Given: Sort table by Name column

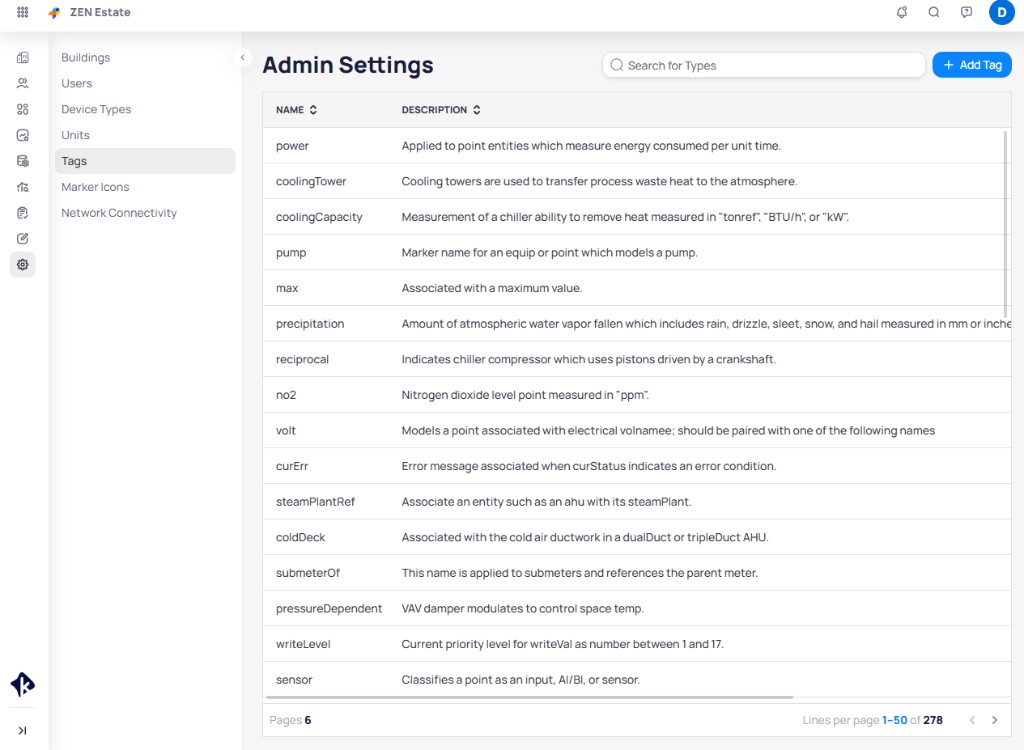Looking at the screenshot, I should coord(296,110).
